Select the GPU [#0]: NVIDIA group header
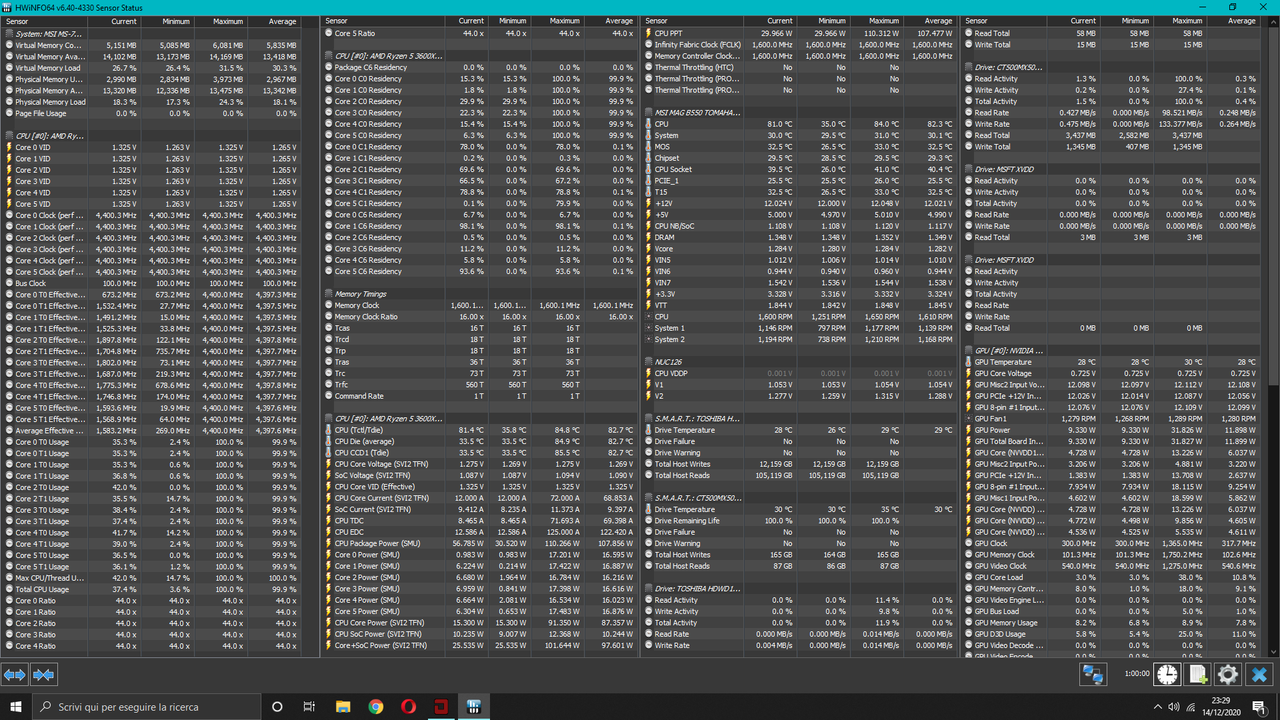Viewport: 1280px width, 720px height. 1111,351
